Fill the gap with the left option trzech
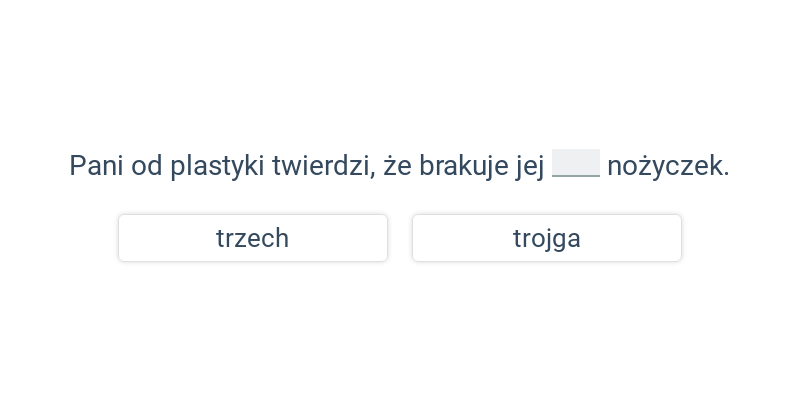Screen dimensions: 800x400 tap(253, 238)
